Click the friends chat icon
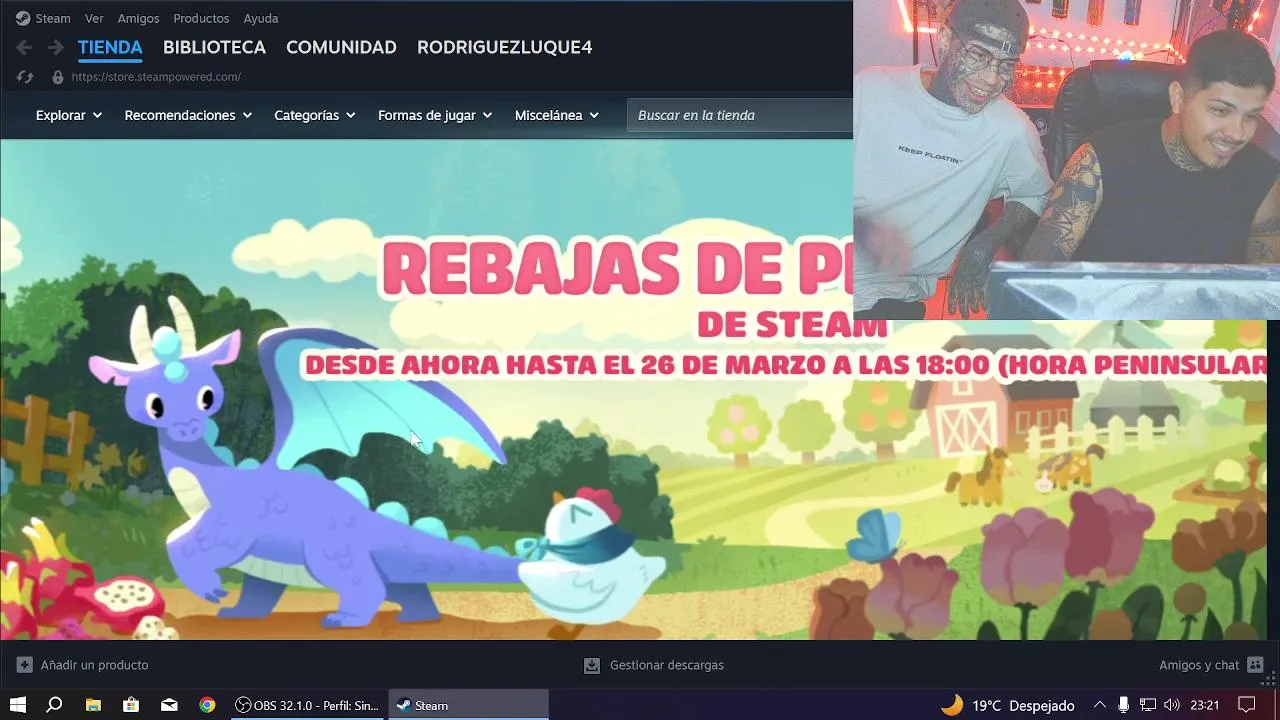 point(1256,665)
